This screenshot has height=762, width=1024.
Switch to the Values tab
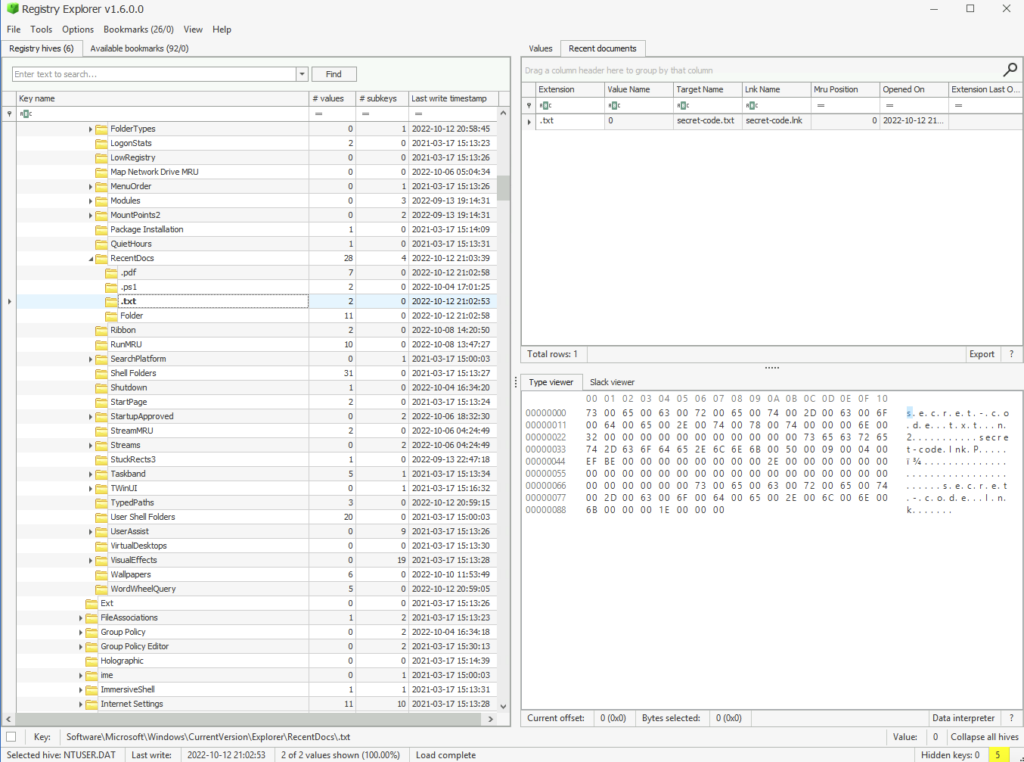click(540, 48)
